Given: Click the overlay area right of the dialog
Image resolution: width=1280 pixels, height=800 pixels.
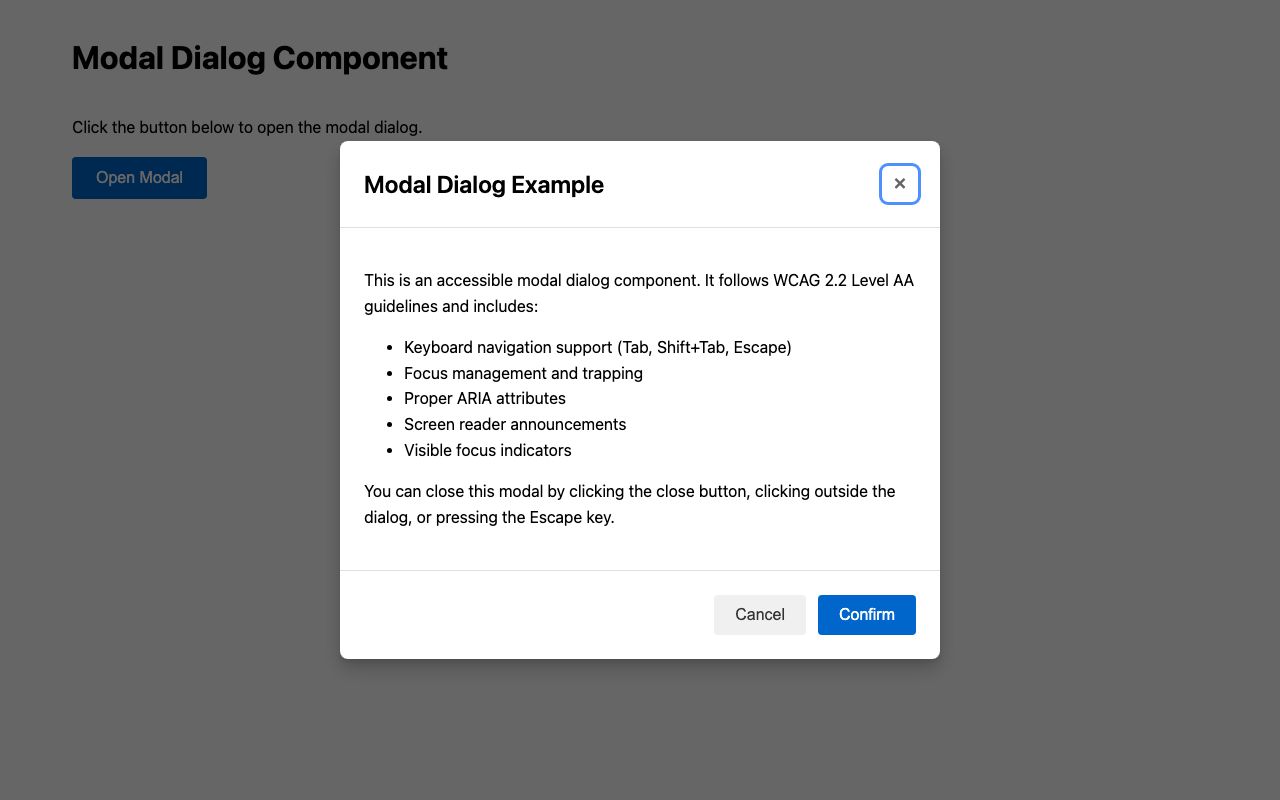Looking at the screenshot, I should point(1100,400).
